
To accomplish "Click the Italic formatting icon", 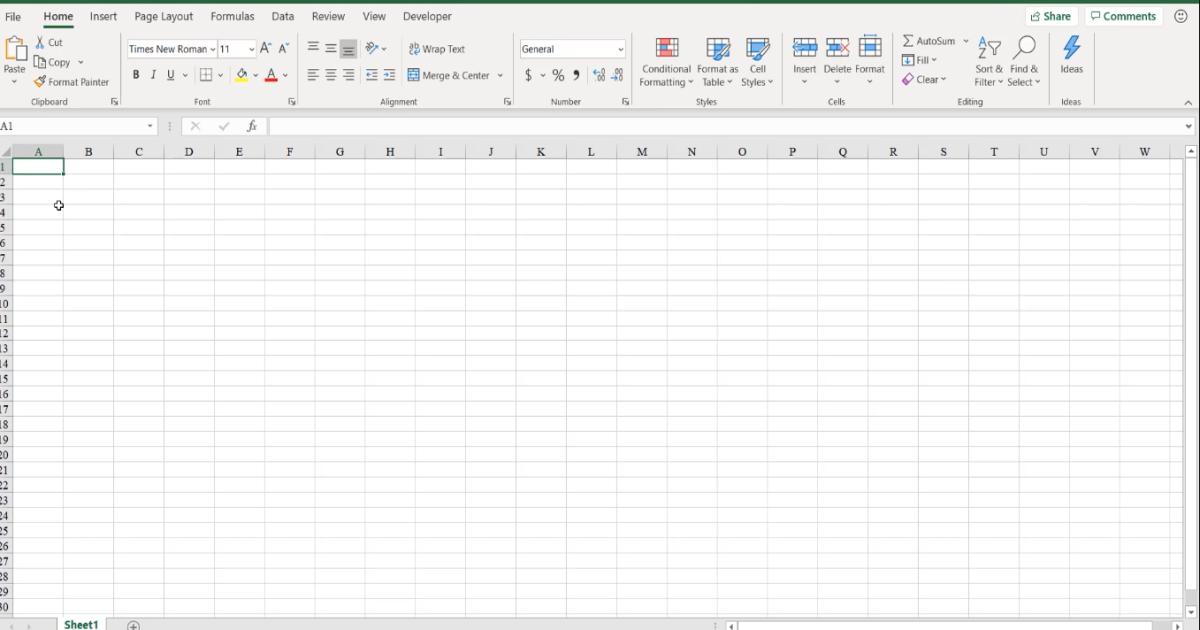I will (x=152, y=74).
